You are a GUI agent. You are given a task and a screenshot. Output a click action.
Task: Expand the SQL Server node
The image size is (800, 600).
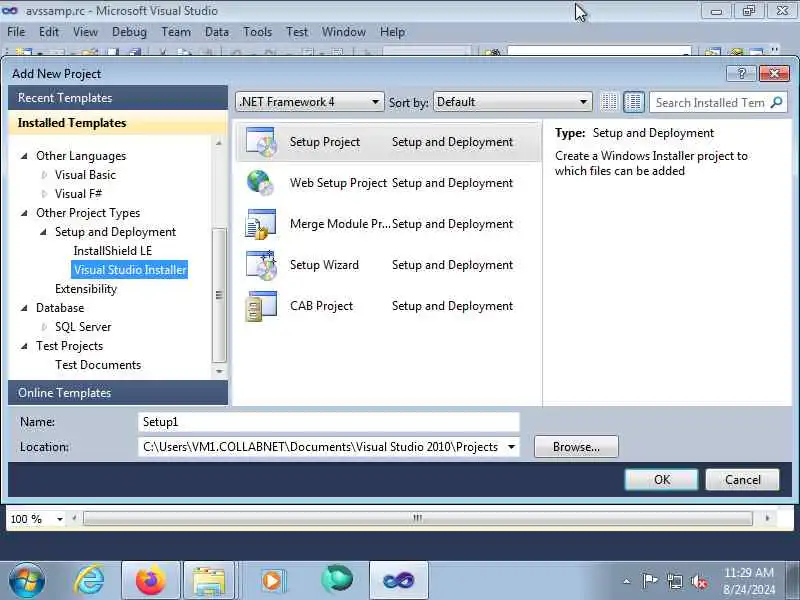tap(44, 327)
